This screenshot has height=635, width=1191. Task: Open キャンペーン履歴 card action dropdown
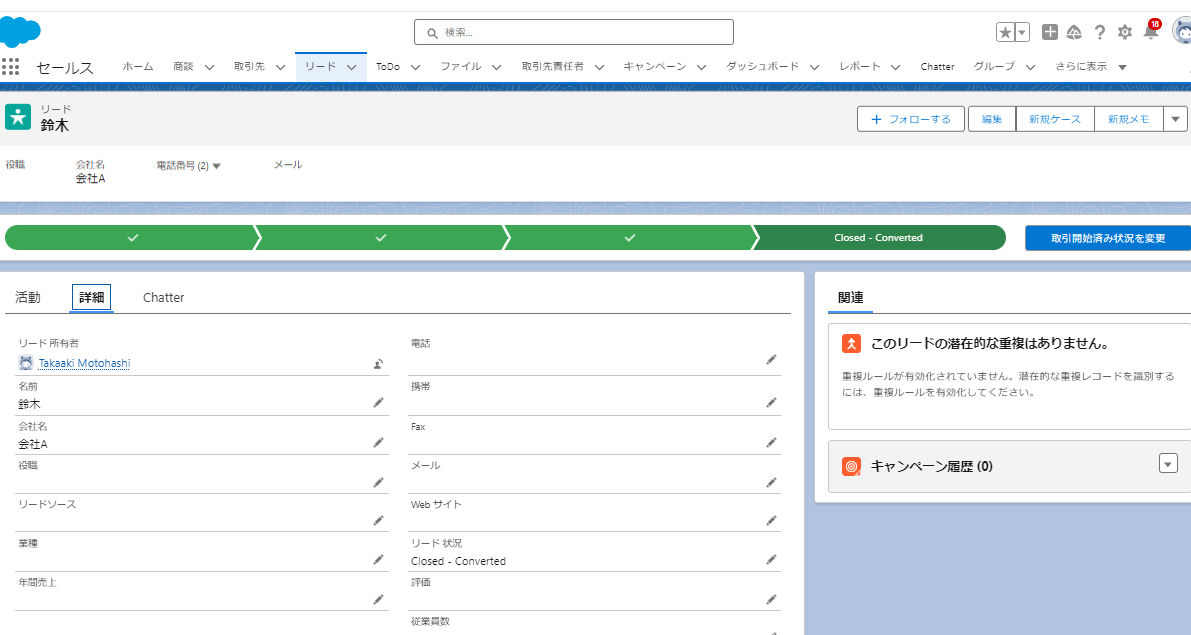click(1168, 463)
